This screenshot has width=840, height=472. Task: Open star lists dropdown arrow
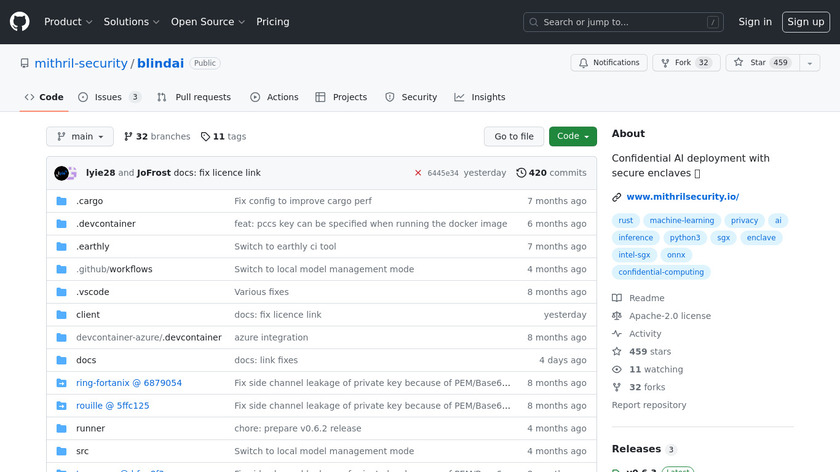pyautogui.click(x=809, y=63)
